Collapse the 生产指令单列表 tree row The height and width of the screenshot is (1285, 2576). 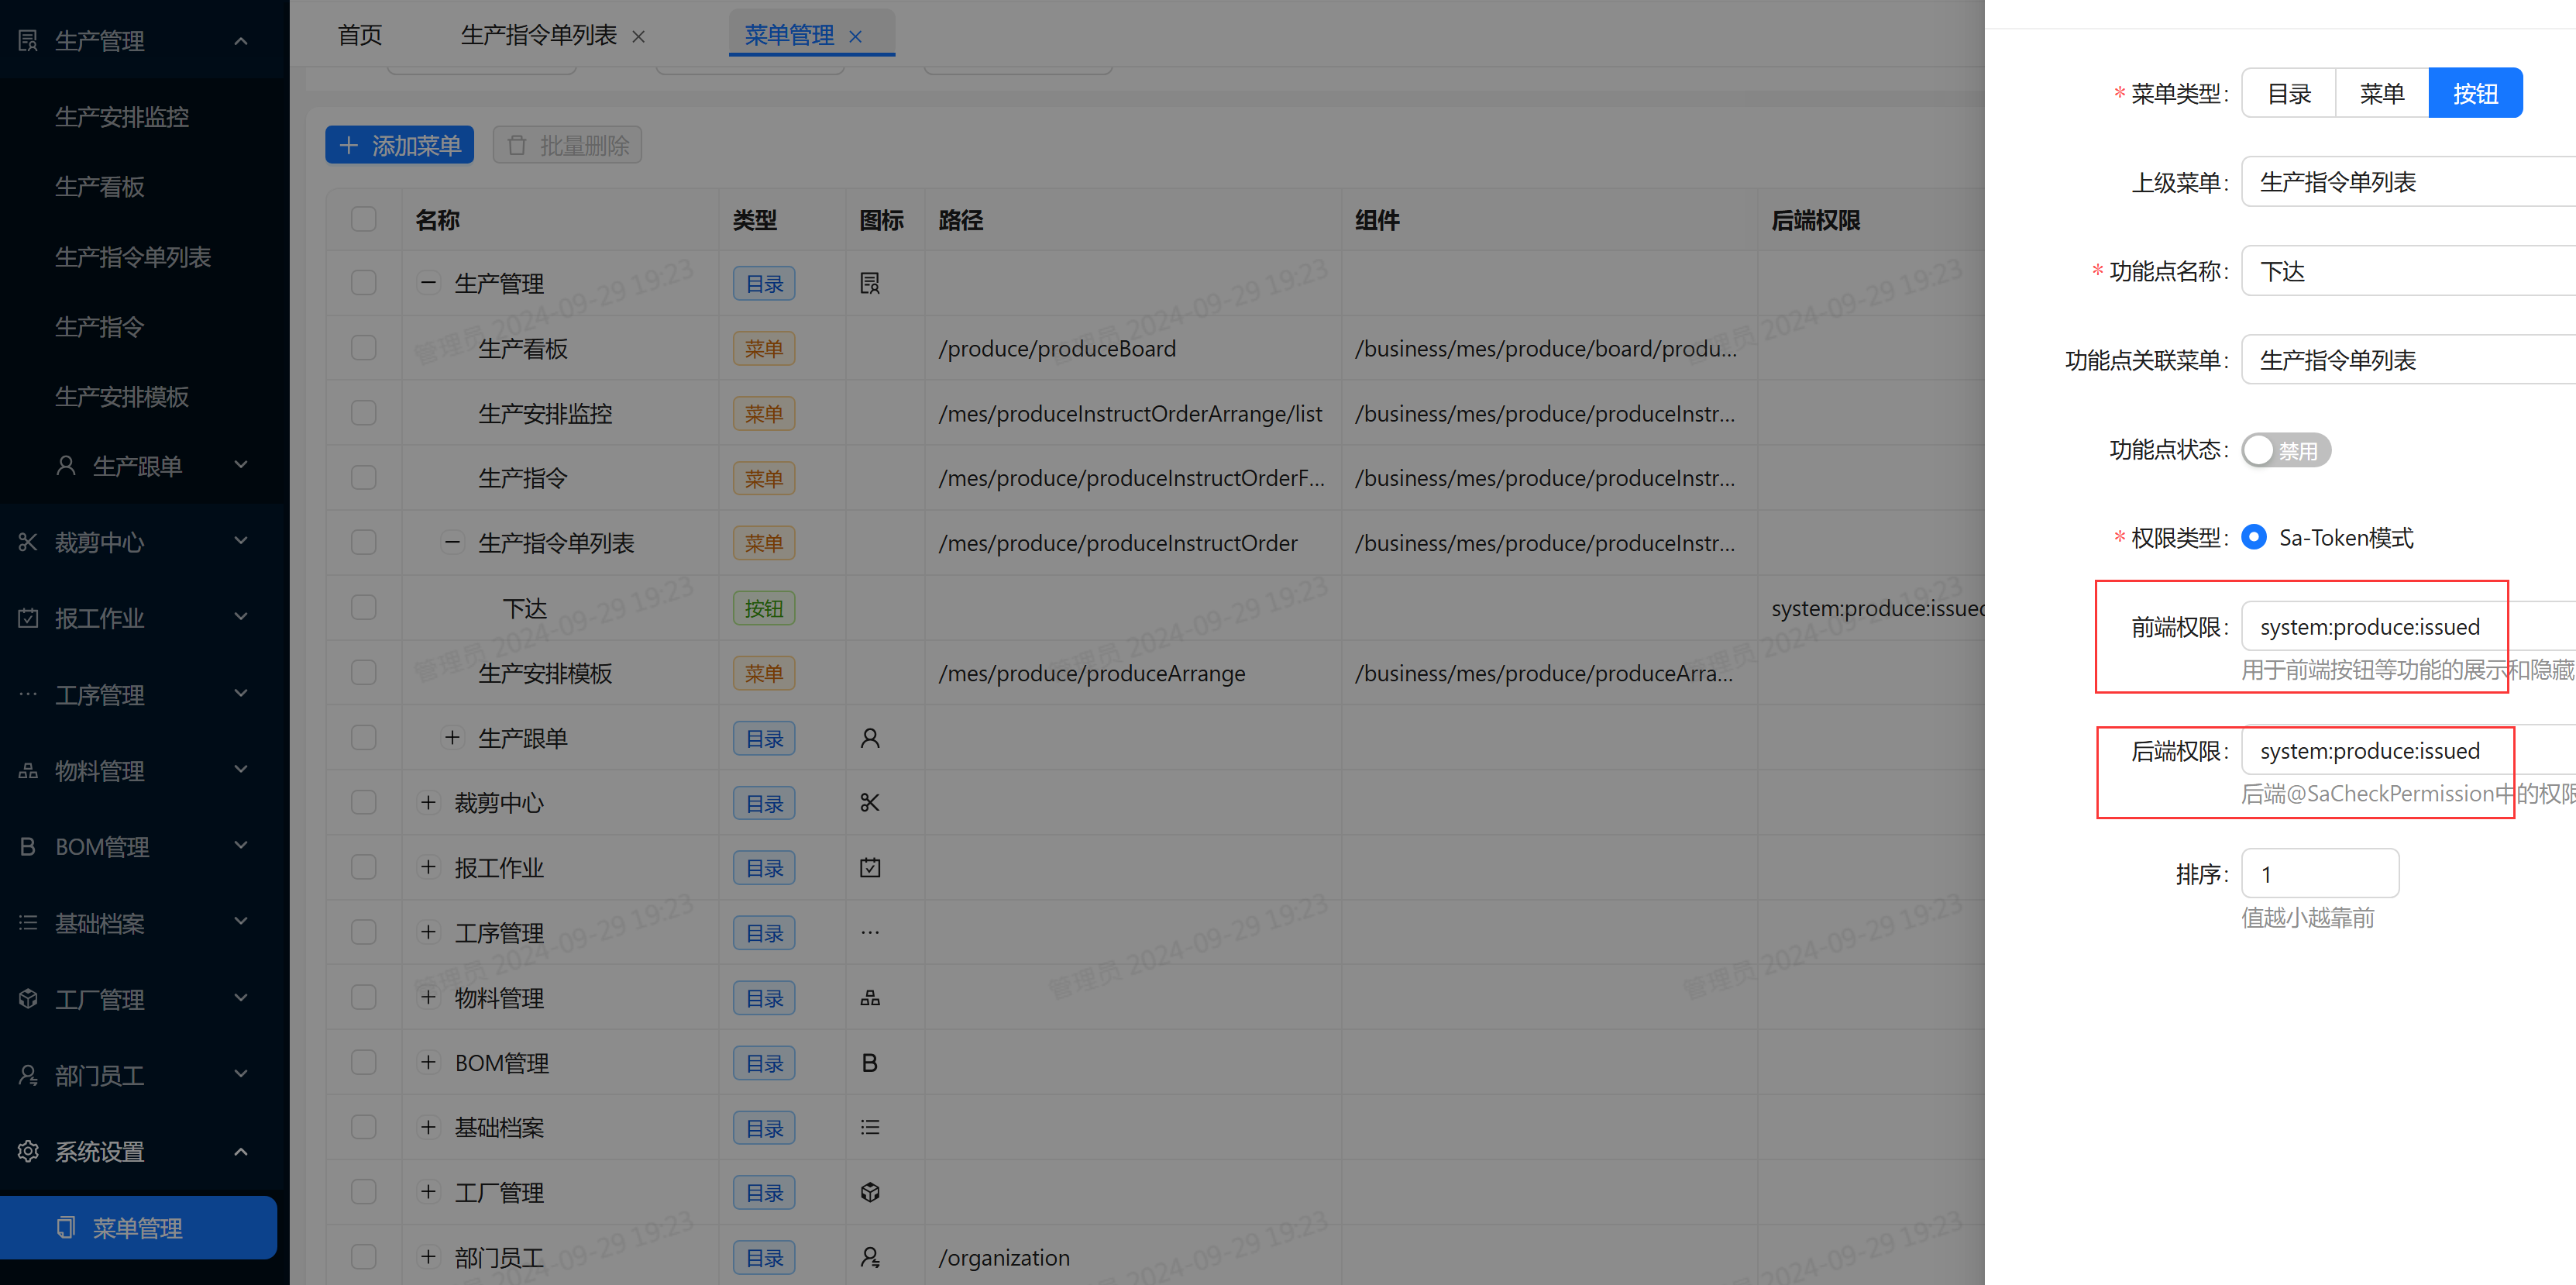(x=452, y=542)
